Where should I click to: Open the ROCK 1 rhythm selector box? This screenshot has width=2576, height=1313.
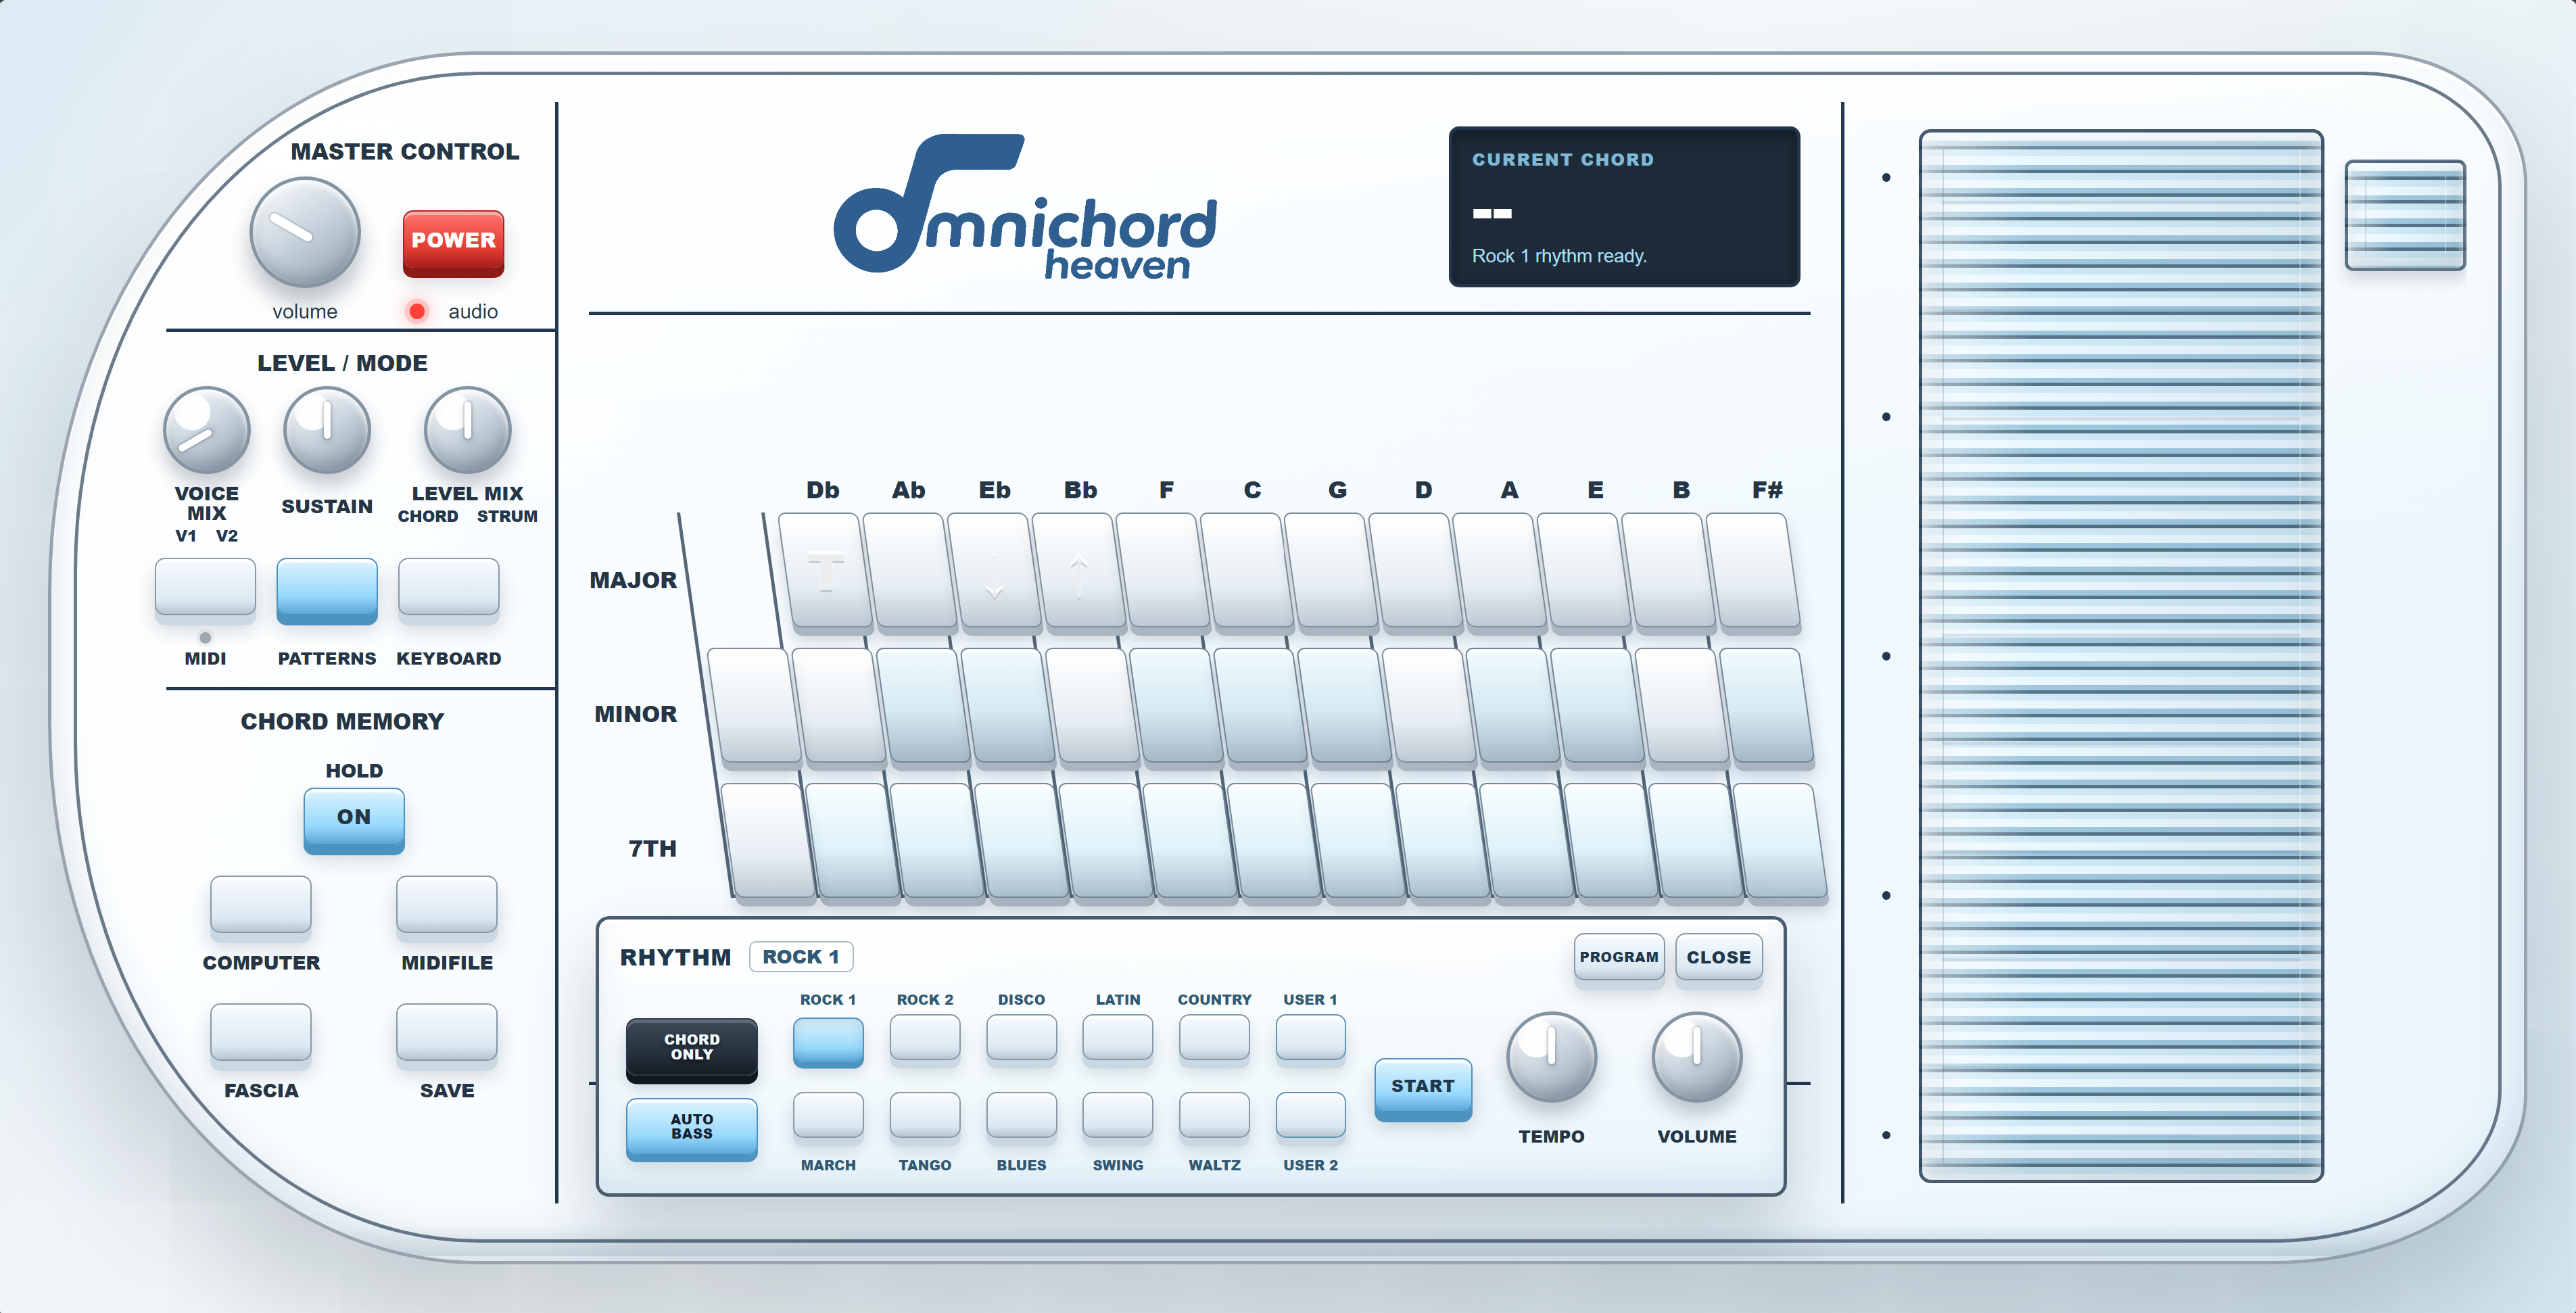point(801,957)
